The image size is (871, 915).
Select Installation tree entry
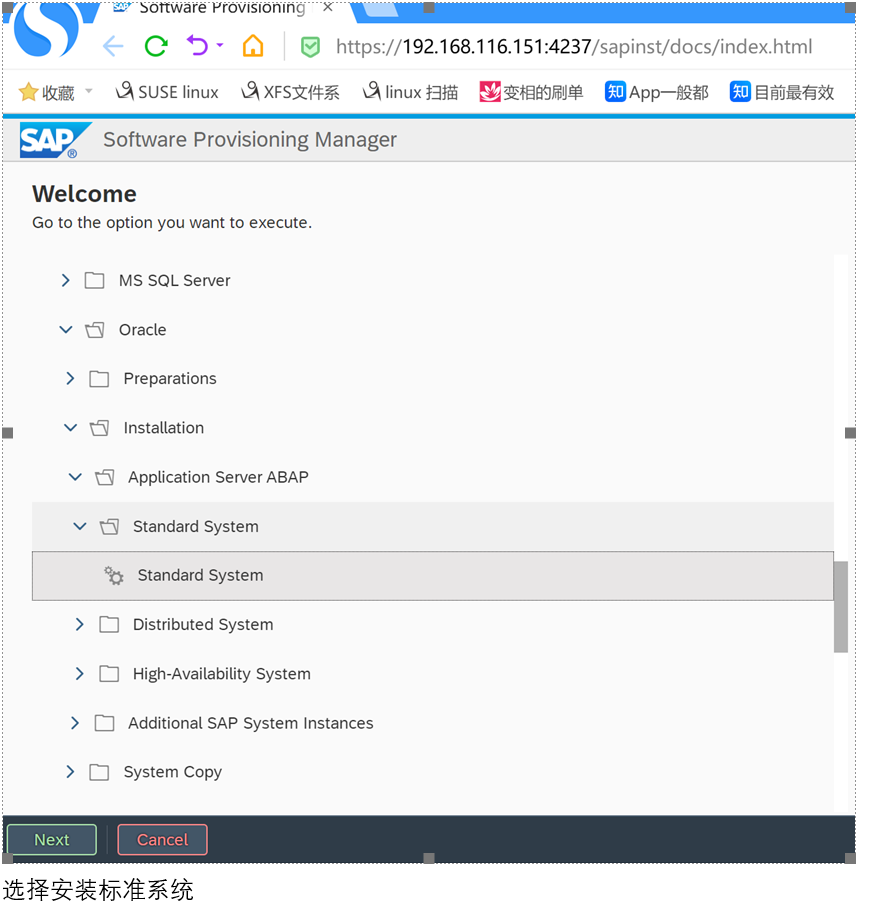click(163, 428)
